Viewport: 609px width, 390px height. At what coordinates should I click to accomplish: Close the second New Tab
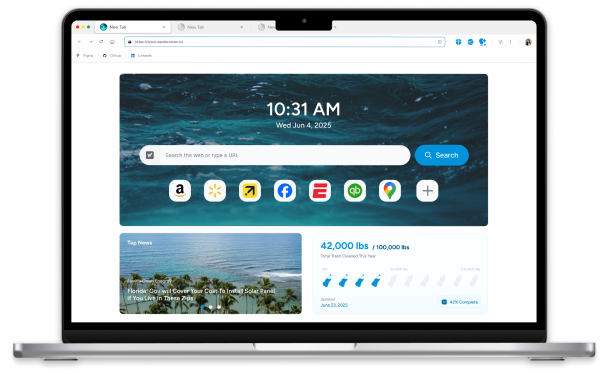coord(242,27)
